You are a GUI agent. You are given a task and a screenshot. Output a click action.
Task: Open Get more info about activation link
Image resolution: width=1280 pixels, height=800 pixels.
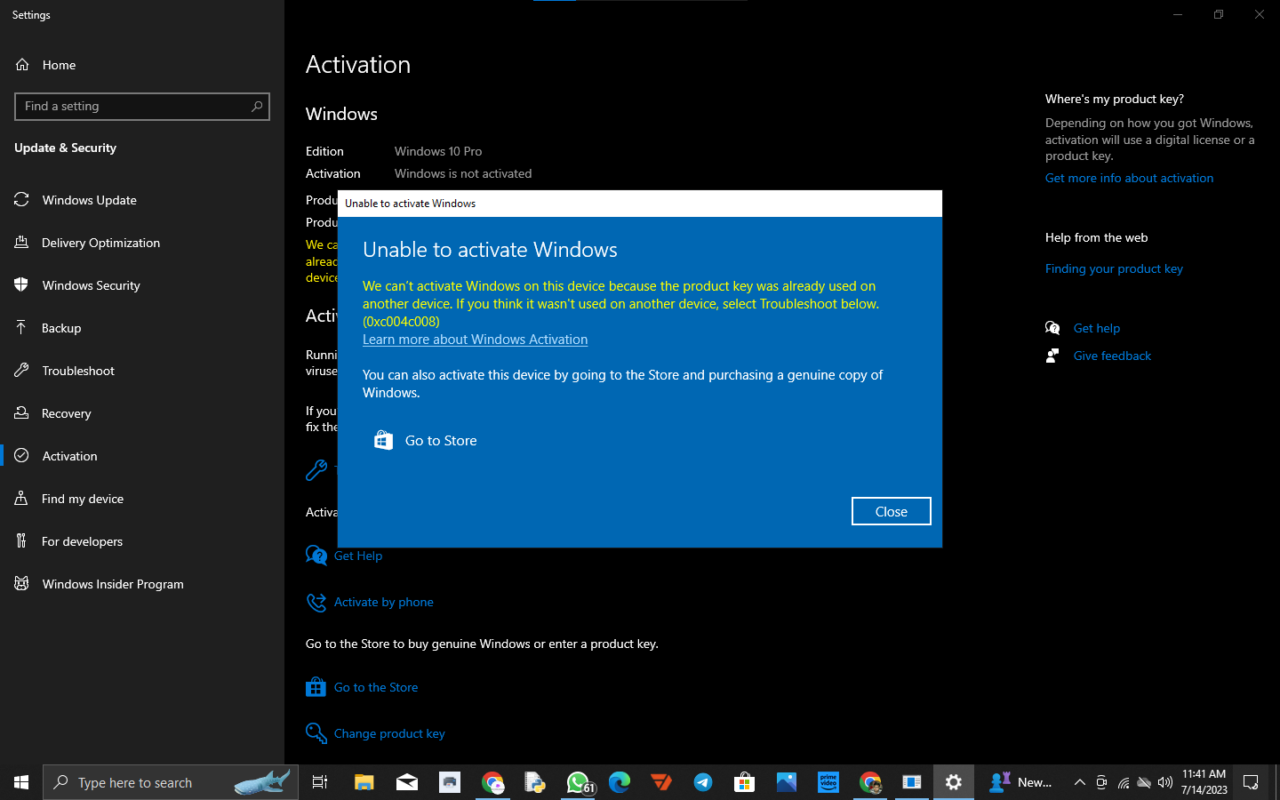point(1129,178)
